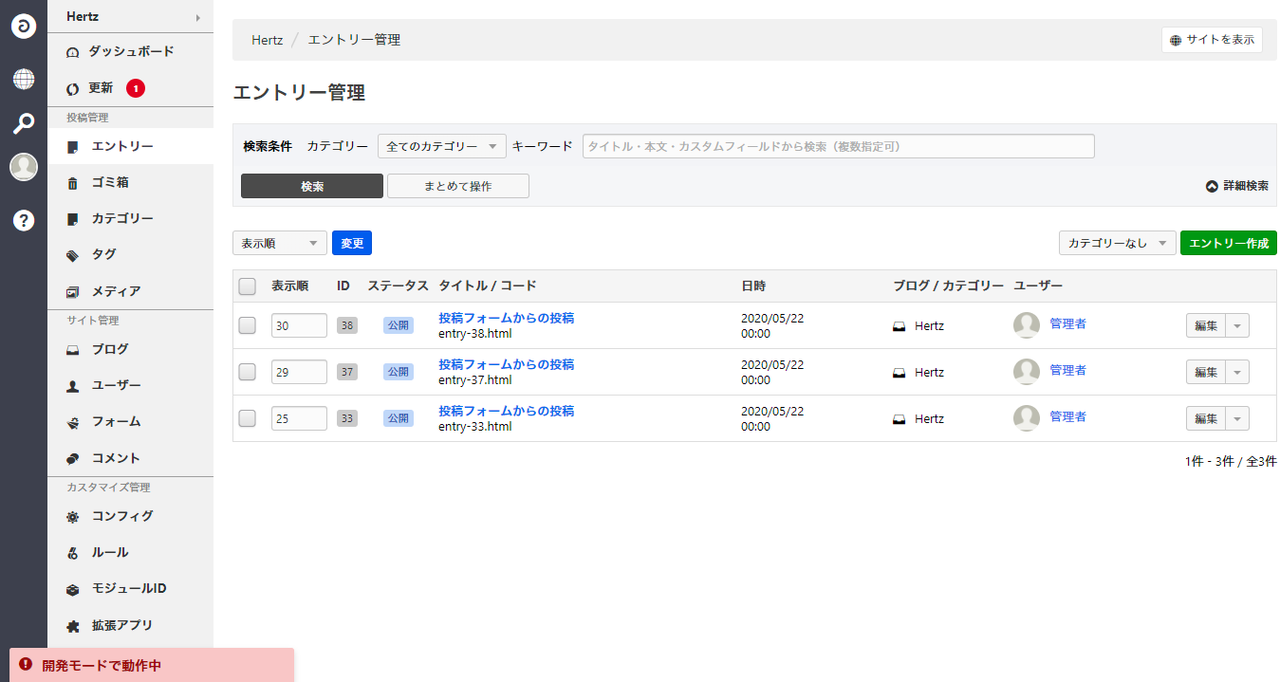Click the a-blog cms logo icon
Image resolution: width=1280 pixels, height=682 pixels.
click(23, 26)
